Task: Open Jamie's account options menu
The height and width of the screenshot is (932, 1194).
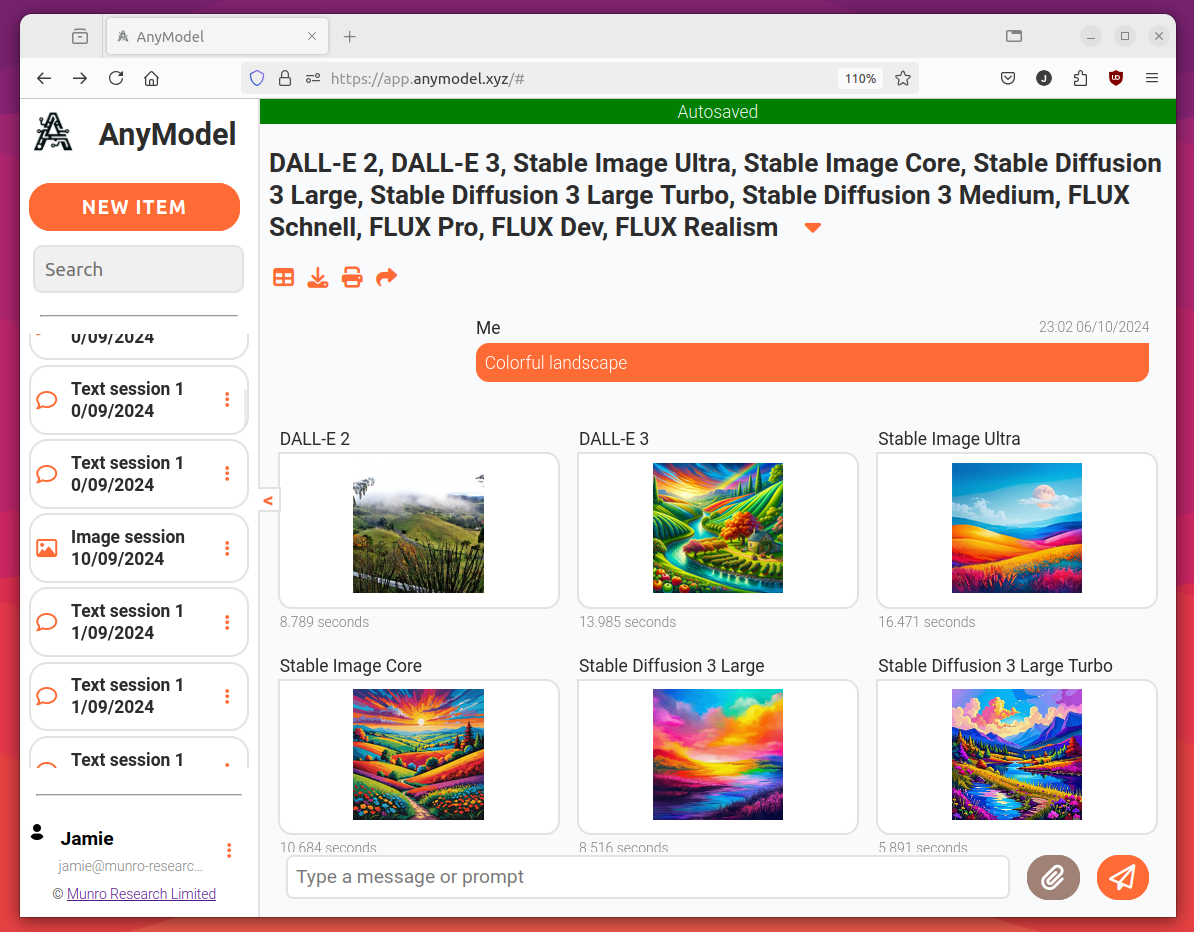Action: coord(229,851)
